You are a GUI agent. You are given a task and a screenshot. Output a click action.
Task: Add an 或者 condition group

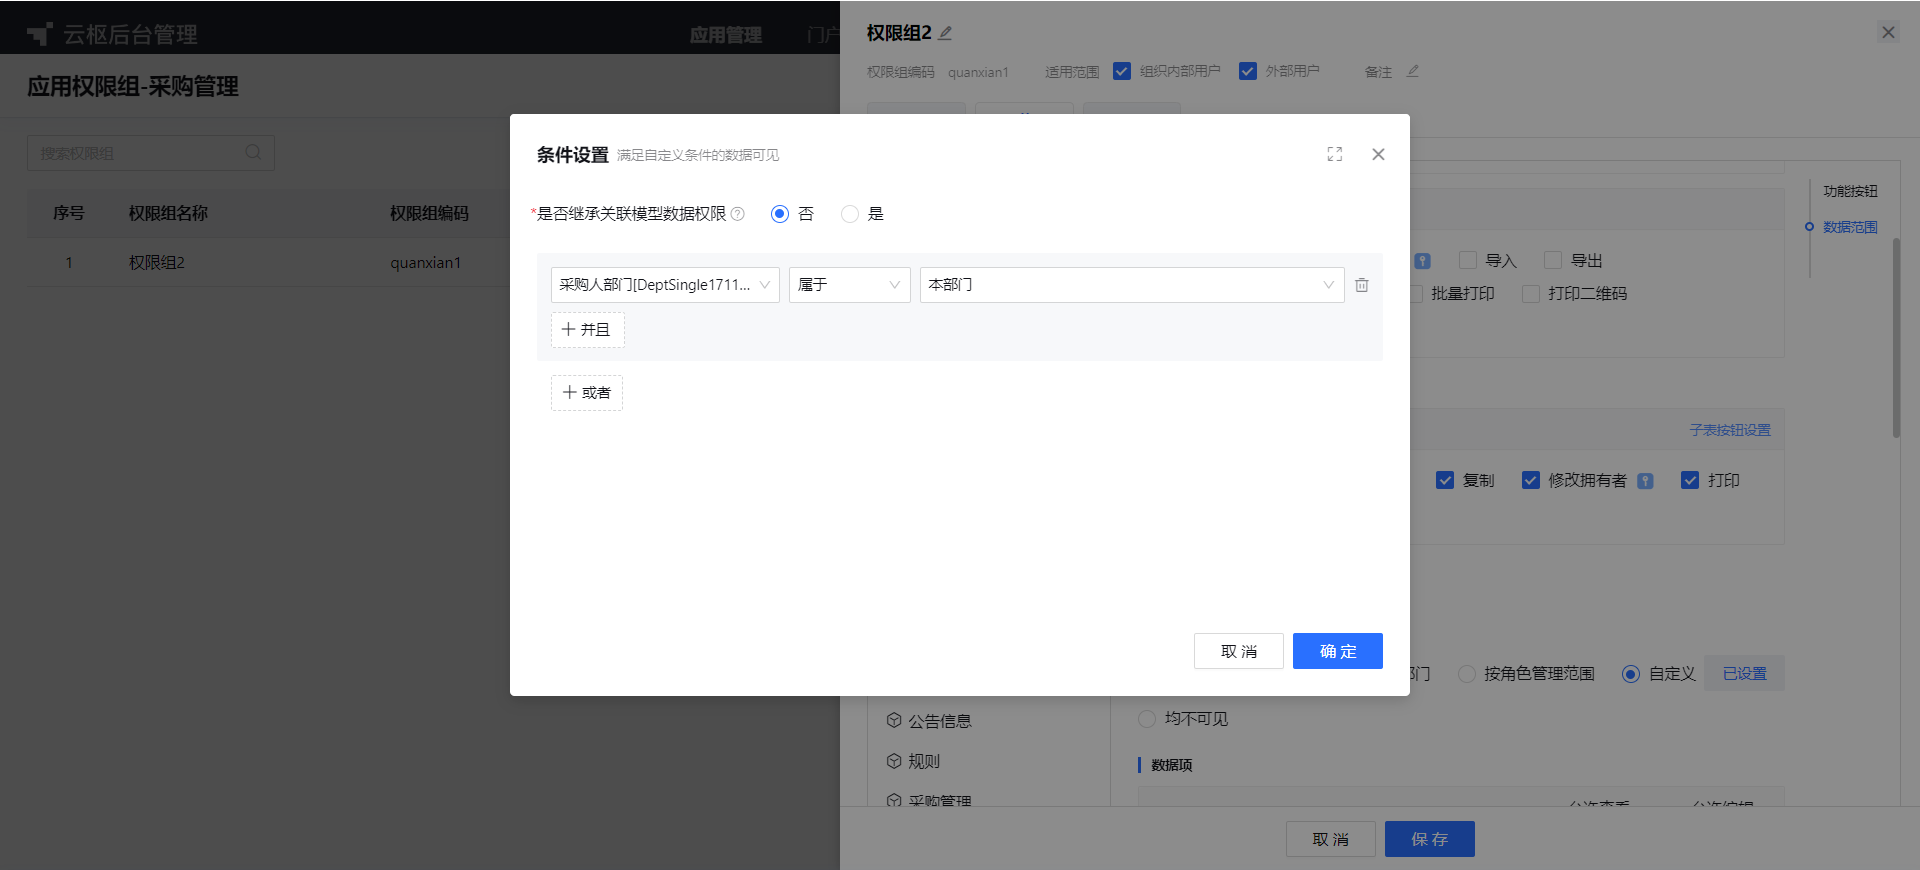587,393
